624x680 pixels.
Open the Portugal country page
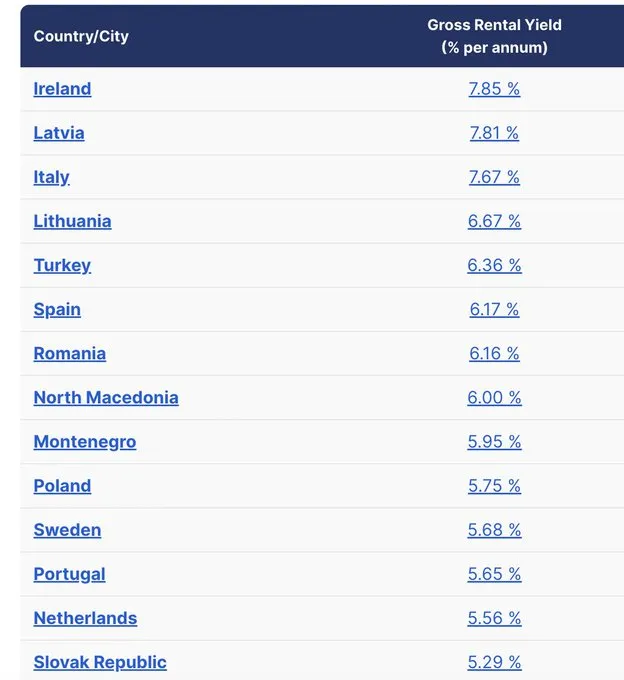(70, 574)
